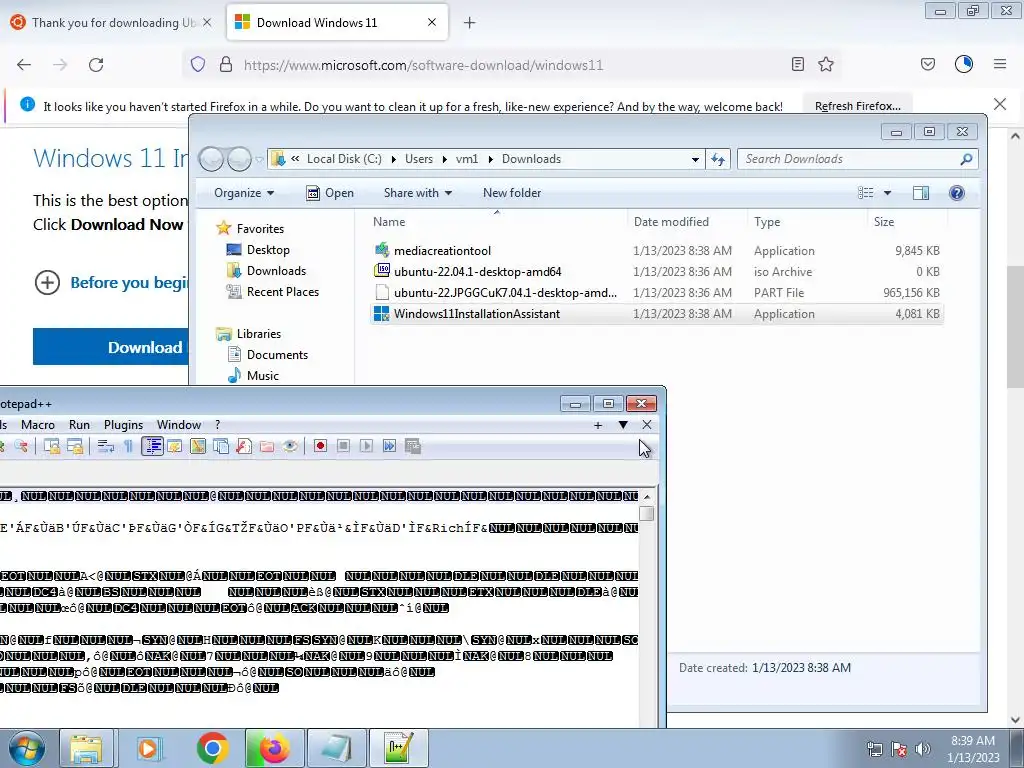Screen dimensions: 1024x768
Task: Open new Firefox tab with plus button
Action: [x=470, y=23]
